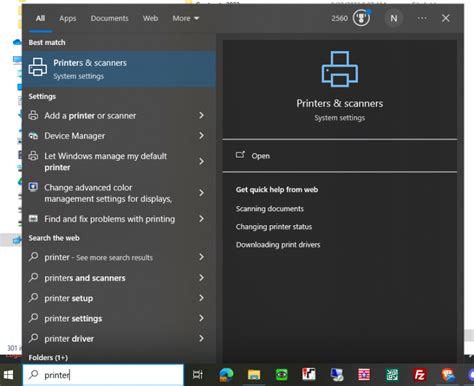Click the rewards trophy icon
Screen dimensions: 474x386
(361, 18)
